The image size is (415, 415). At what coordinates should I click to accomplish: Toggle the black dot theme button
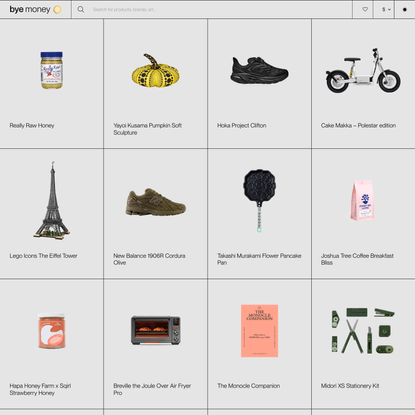point(405,9)
